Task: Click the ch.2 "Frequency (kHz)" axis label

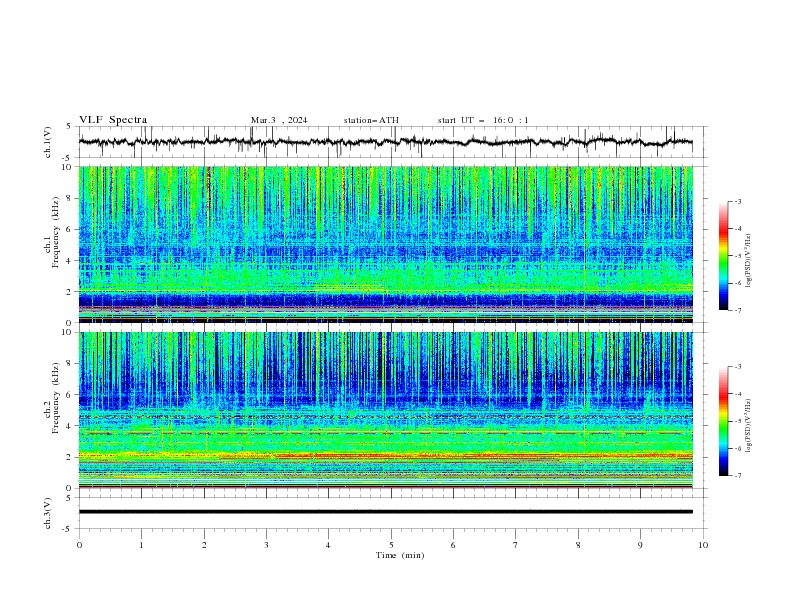Action: click(56, 398)
